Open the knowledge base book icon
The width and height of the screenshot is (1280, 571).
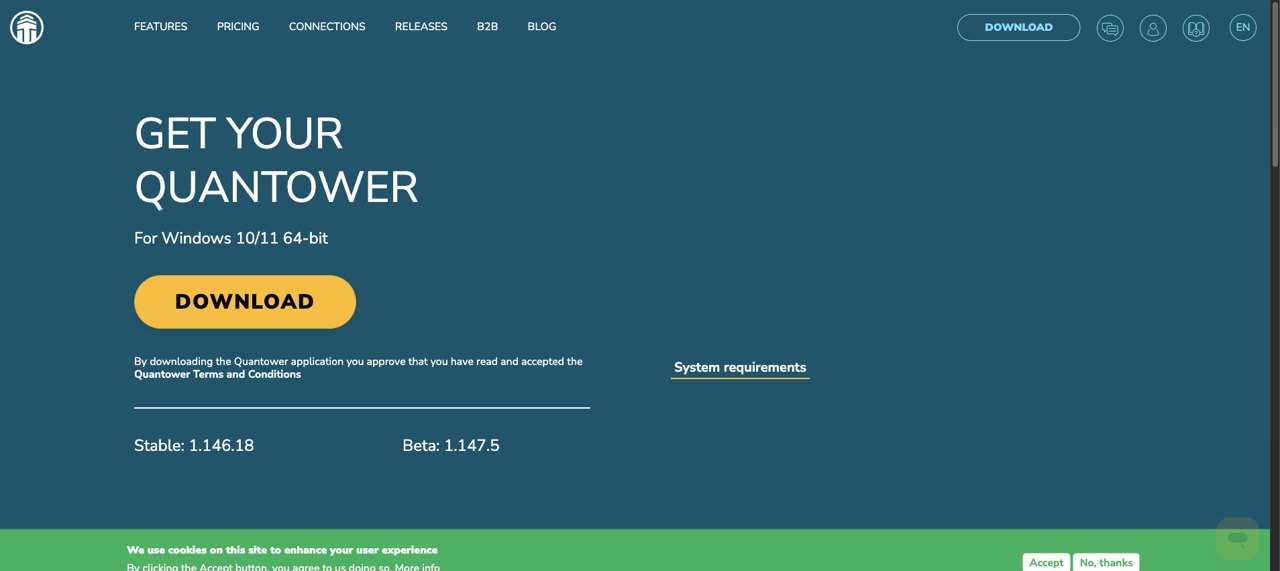click(1196, 28)
